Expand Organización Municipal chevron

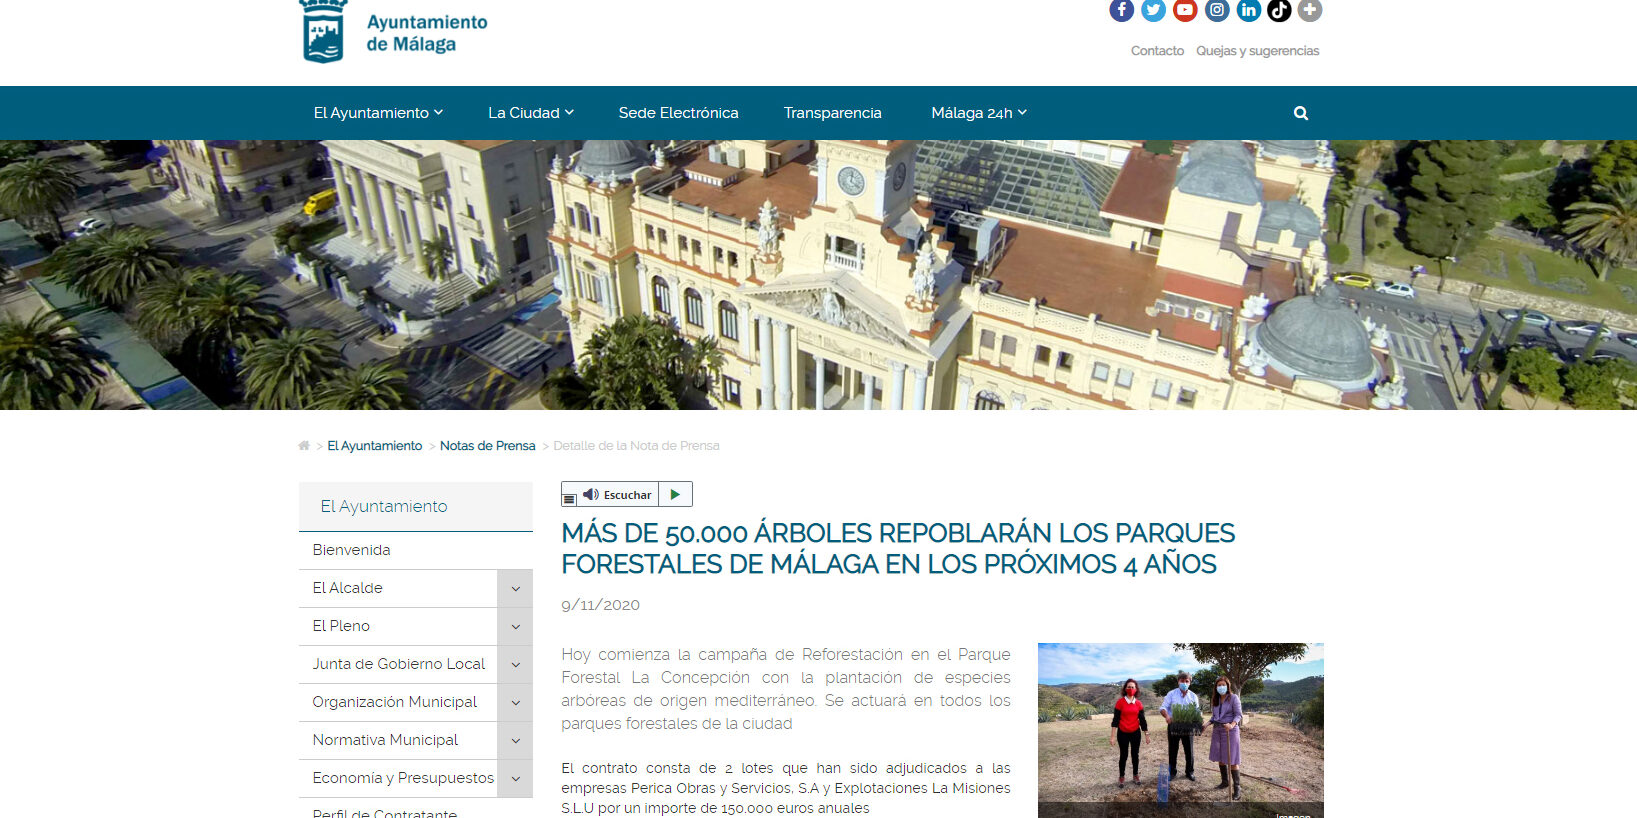click(x=515, y=702)
